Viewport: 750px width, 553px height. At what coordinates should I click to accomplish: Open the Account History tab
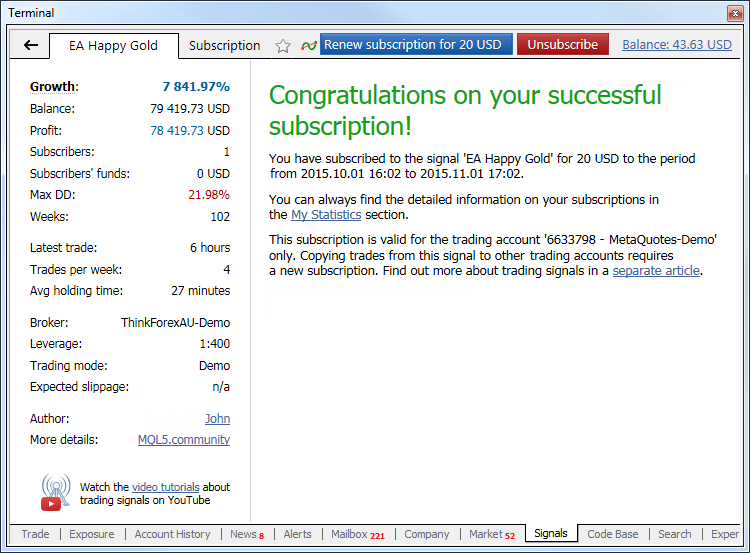coord(172,534)
